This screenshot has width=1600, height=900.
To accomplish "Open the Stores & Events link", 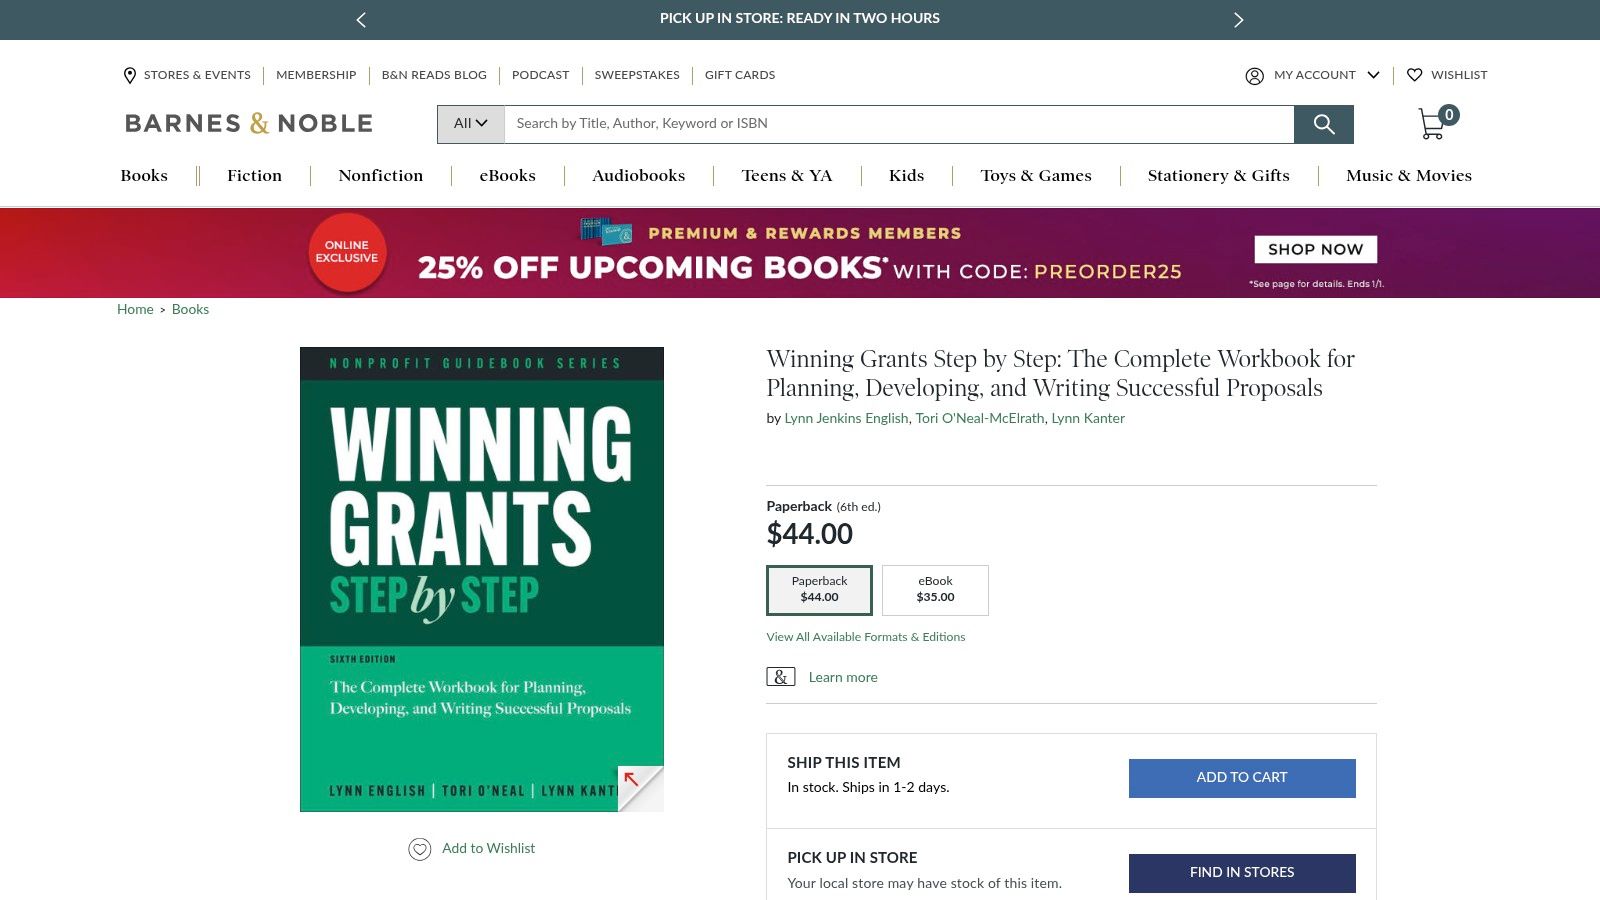I will (x=197, y=75).
